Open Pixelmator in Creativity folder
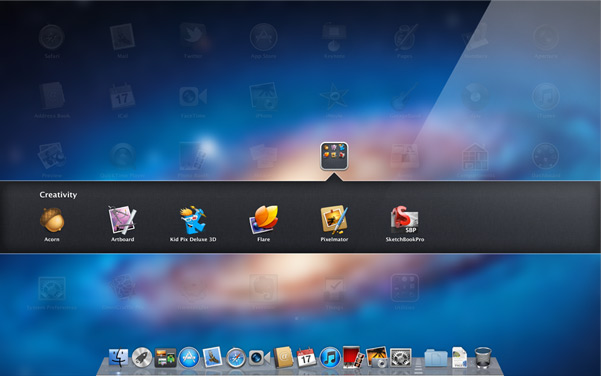The width and height of the screenshot is (601, 376). click(x=334, y=220)
